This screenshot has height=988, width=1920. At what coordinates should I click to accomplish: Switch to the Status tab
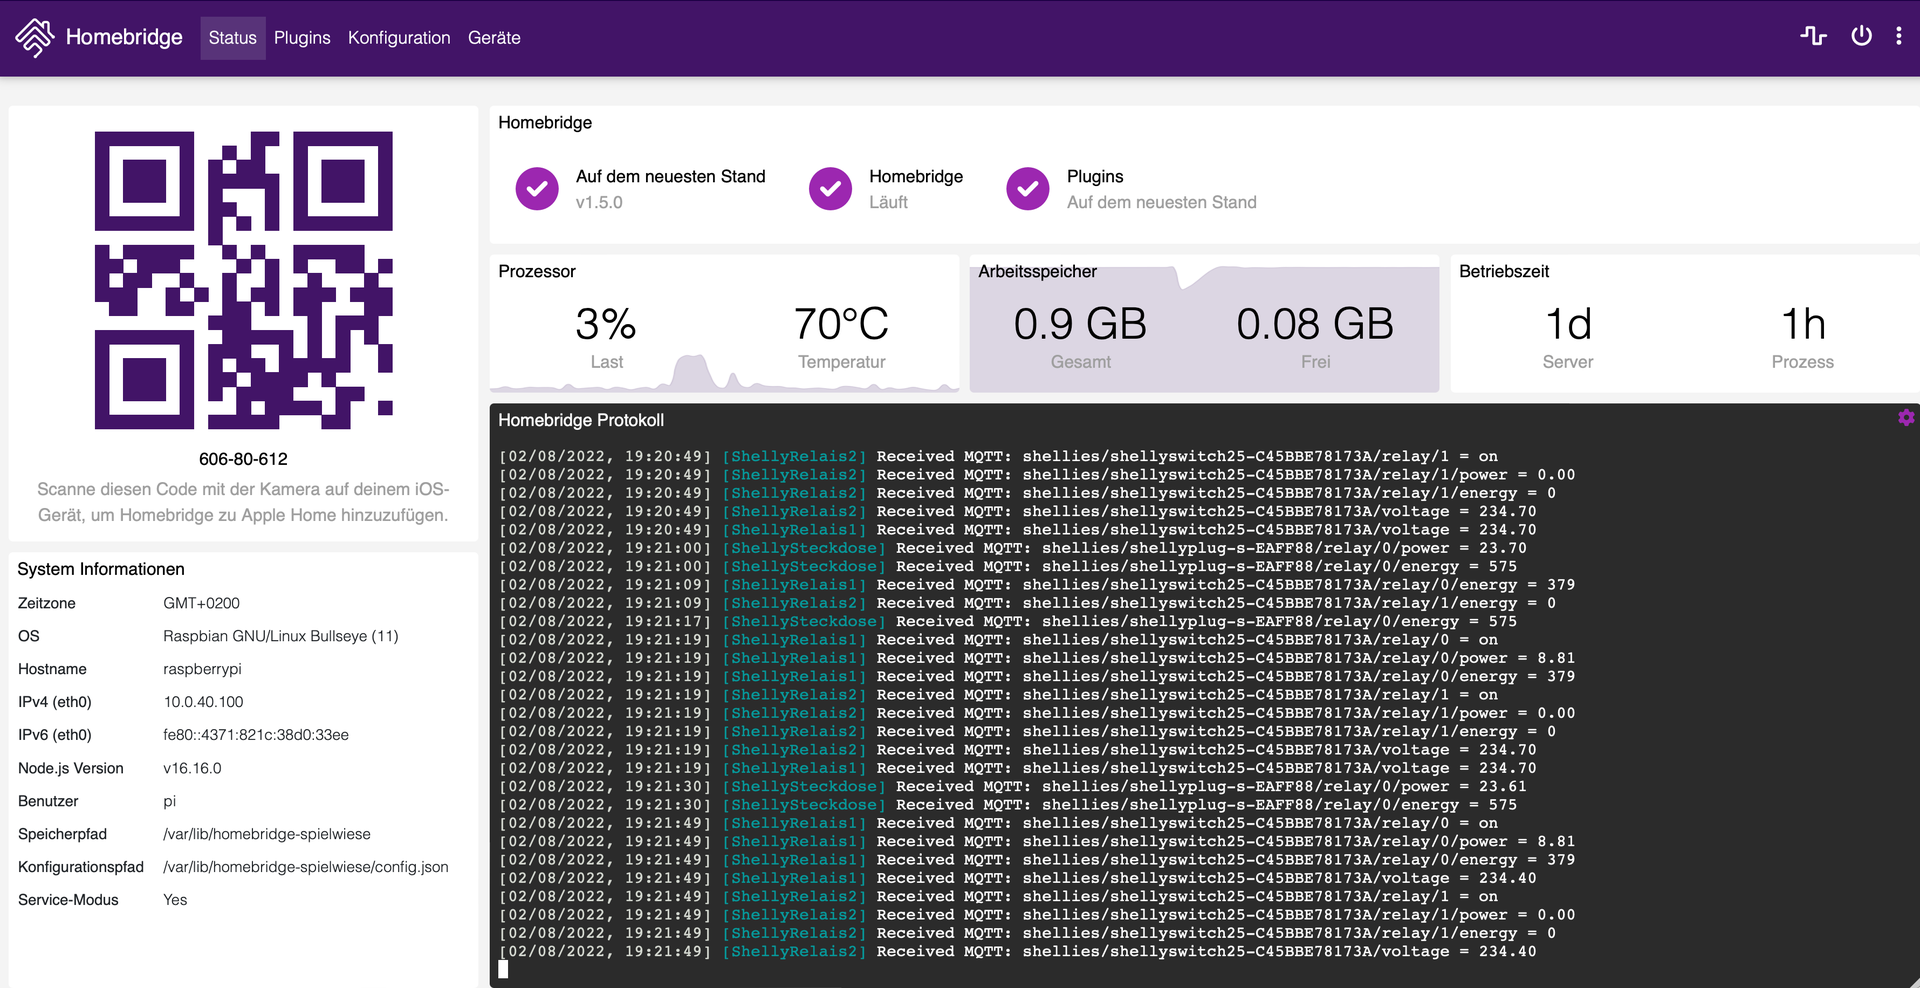pyautogui.click(x=233, y=38)
